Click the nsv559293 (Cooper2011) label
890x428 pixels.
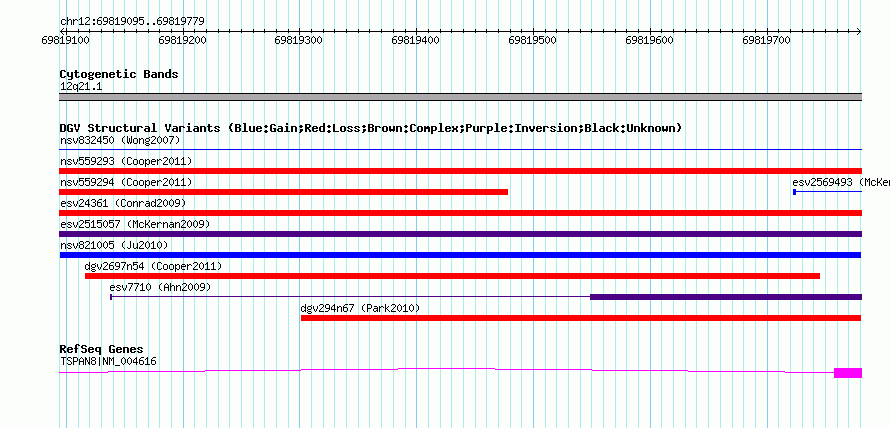pyautogui.click(x=126, y=161)
